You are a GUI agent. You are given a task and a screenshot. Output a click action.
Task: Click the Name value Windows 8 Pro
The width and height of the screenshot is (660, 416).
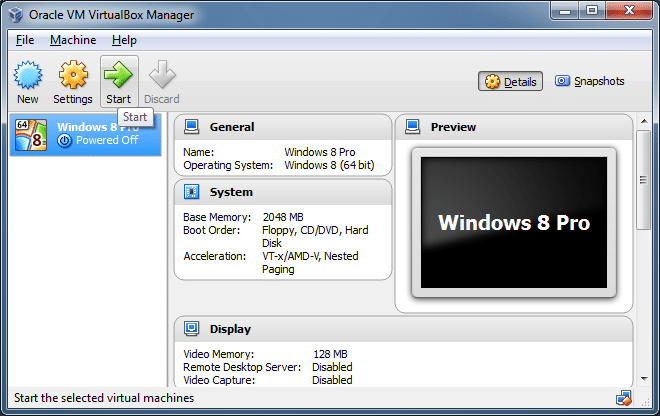320,152
